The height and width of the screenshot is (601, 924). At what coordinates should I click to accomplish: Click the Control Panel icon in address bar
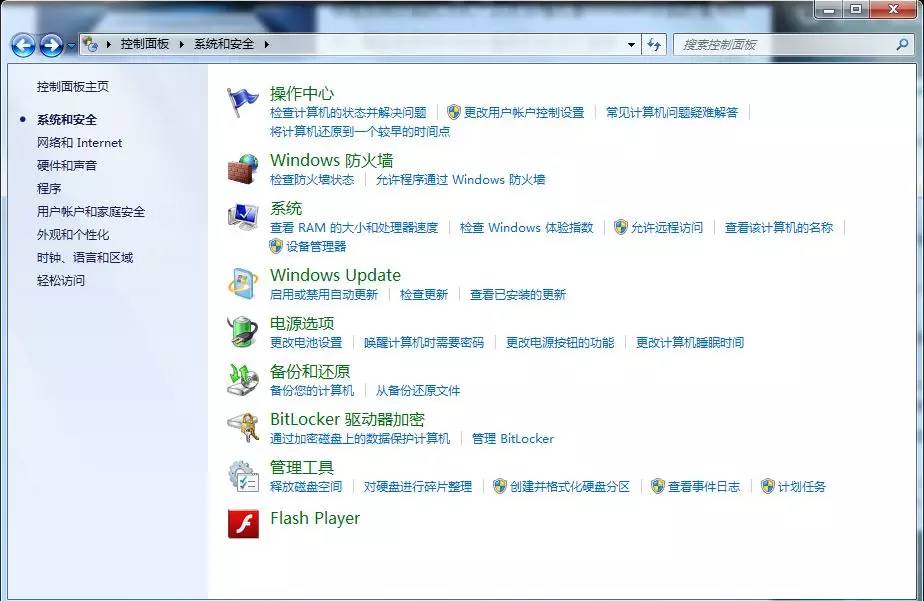pyautogui.click(x=90, y=44)
